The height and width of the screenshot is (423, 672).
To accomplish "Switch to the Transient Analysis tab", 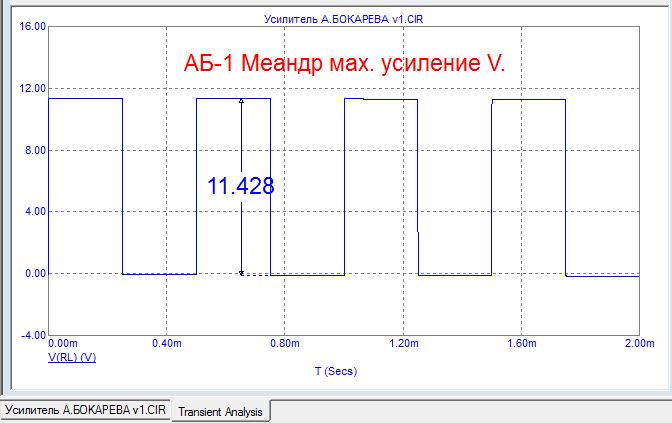I will pos(220,411).
